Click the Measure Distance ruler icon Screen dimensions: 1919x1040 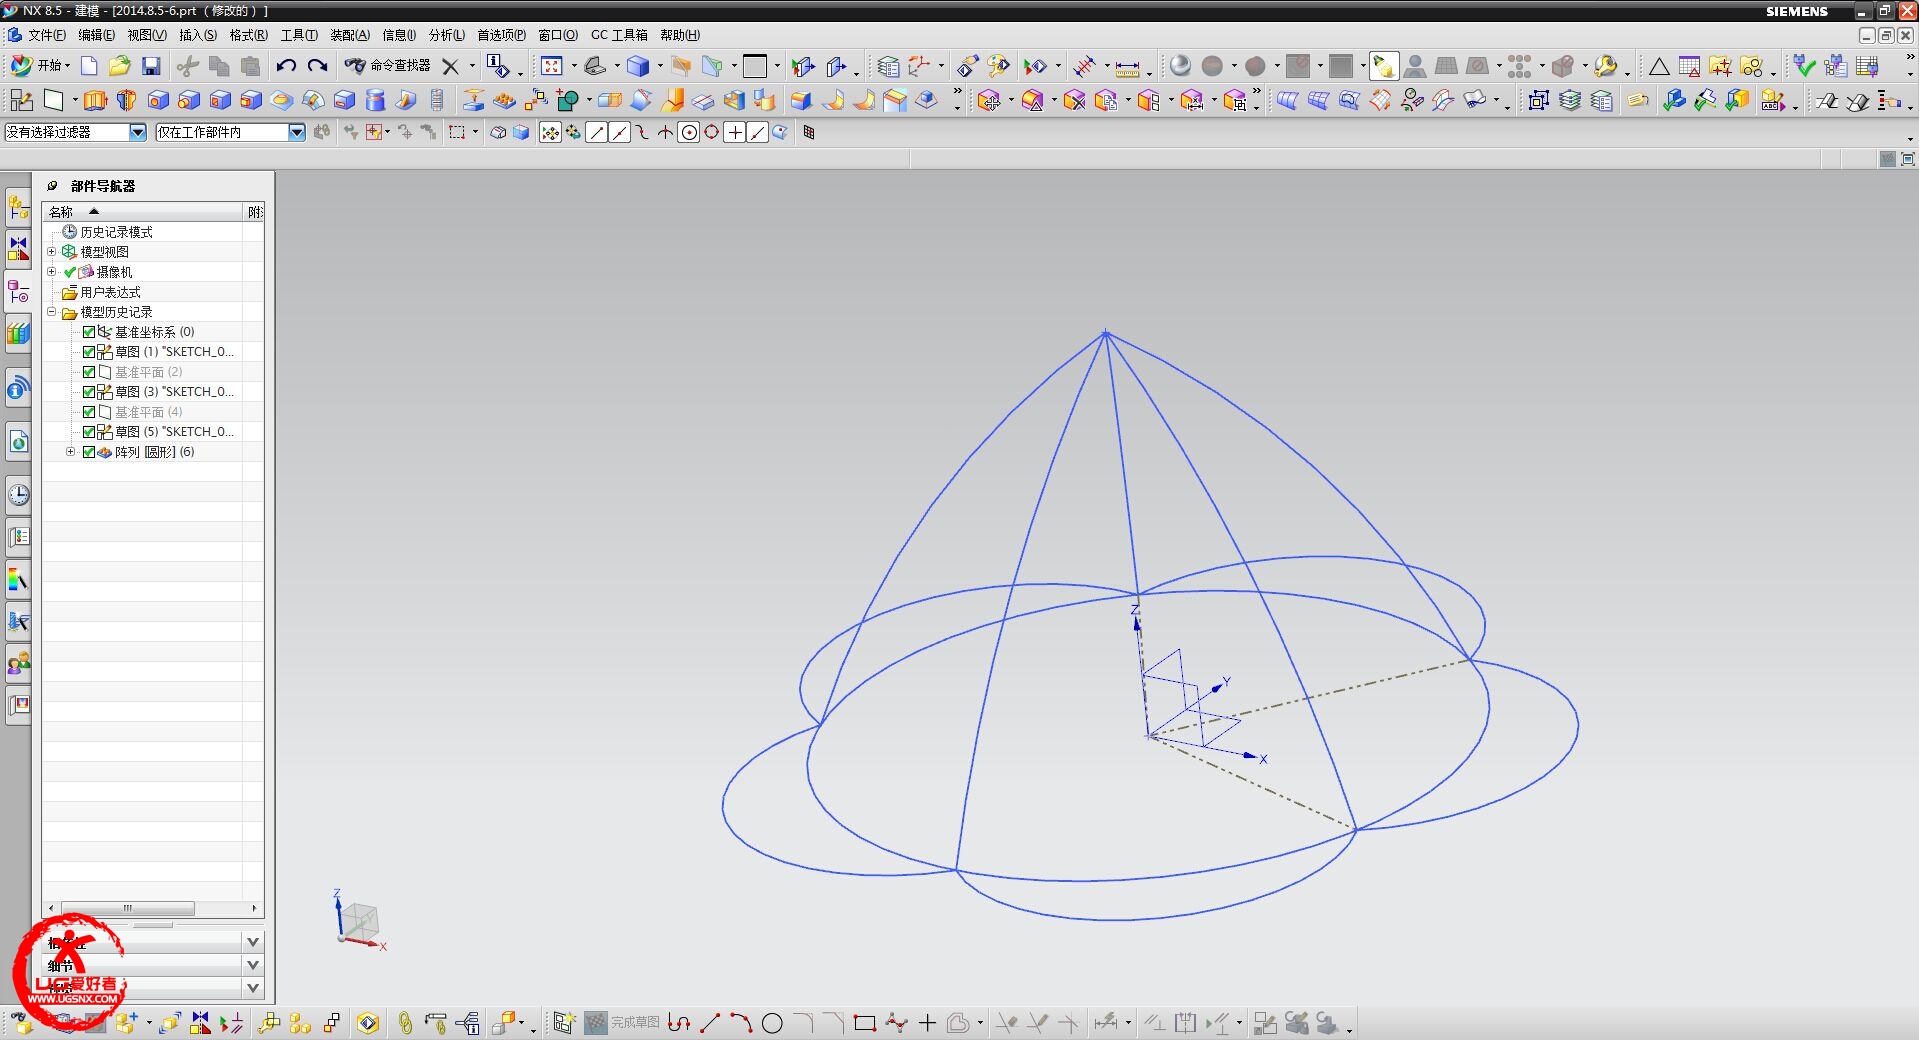(x=1127, y=67)
